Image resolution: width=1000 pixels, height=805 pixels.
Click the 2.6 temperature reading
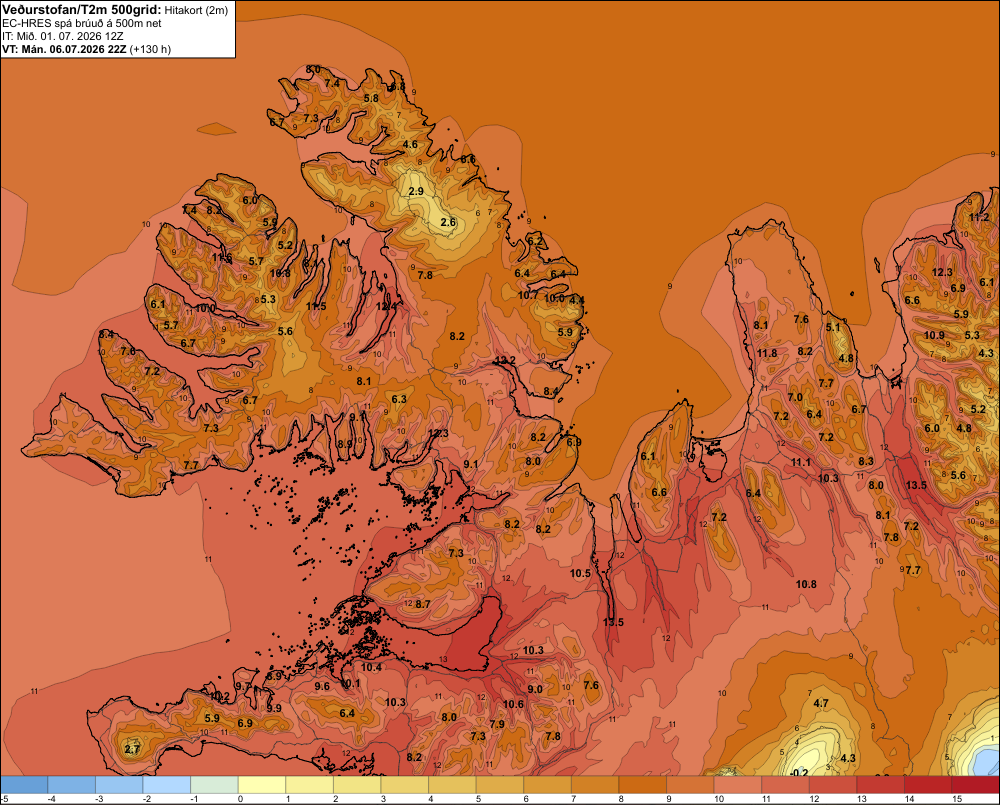click(448, 222)
